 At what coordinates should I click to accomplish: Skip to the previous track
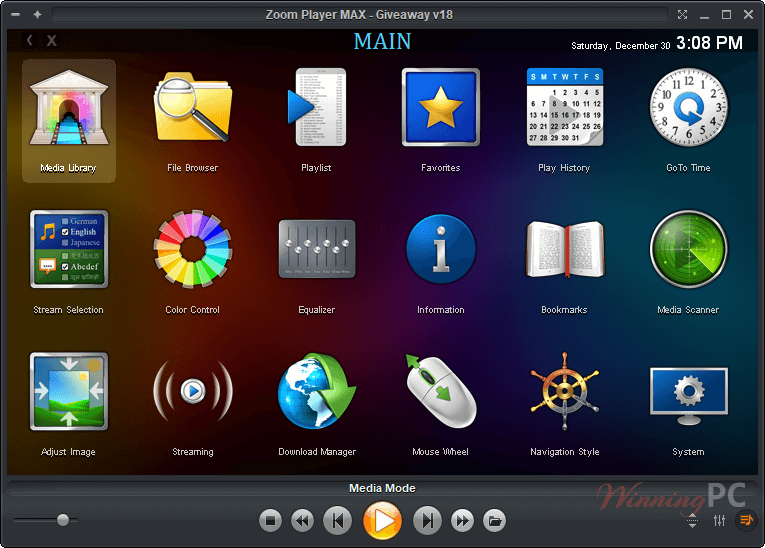tap(338, 521)
